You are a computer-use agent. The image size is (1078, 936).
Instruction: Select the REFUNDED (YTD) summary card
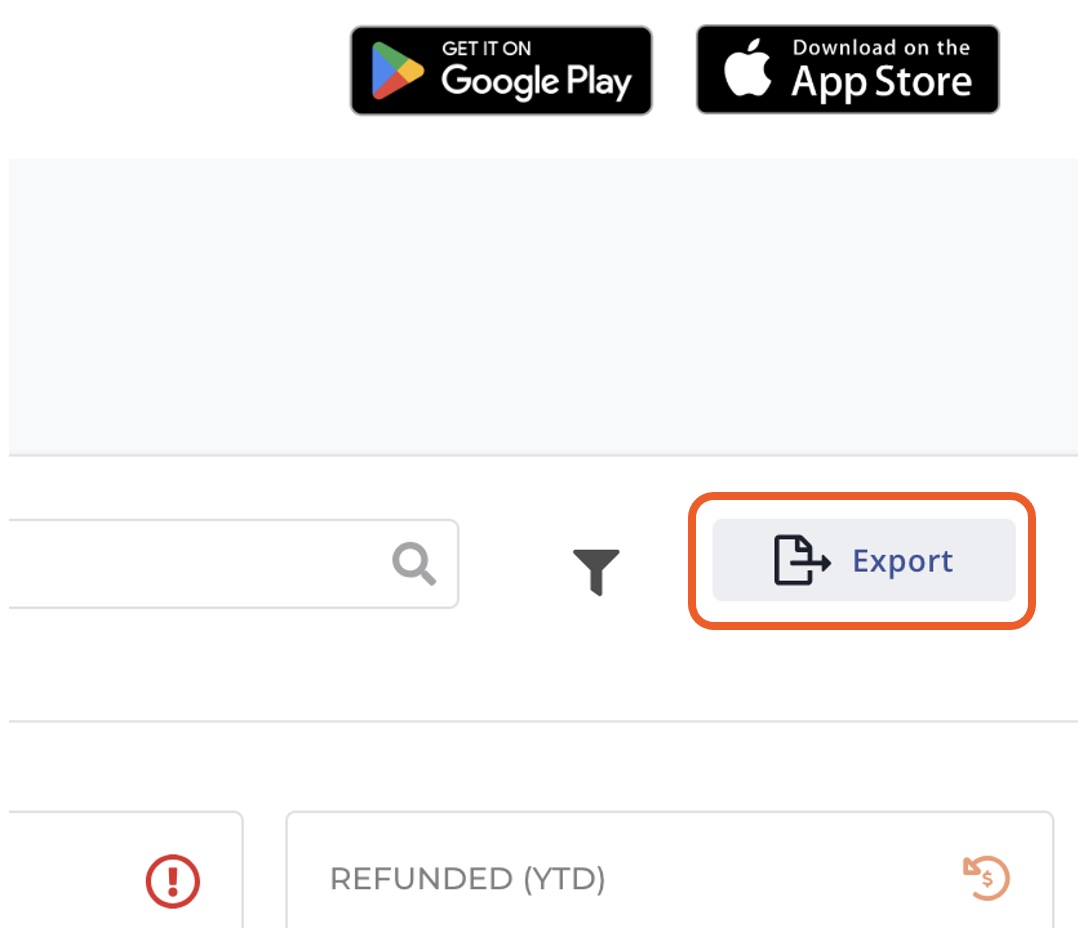[x=670, y=871]
